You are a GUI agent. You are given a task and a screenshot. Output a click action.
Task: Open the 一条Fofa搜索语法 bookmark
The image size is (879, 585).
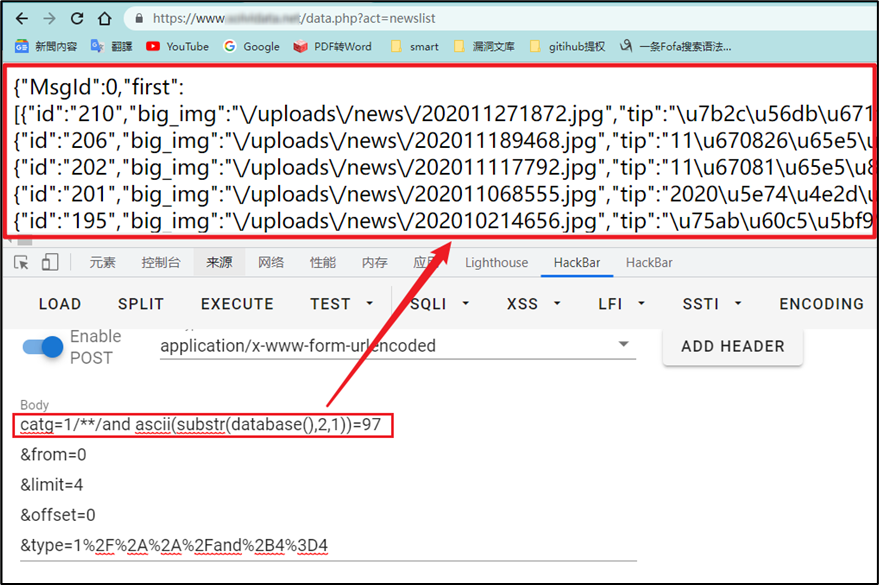pos(676,47)
